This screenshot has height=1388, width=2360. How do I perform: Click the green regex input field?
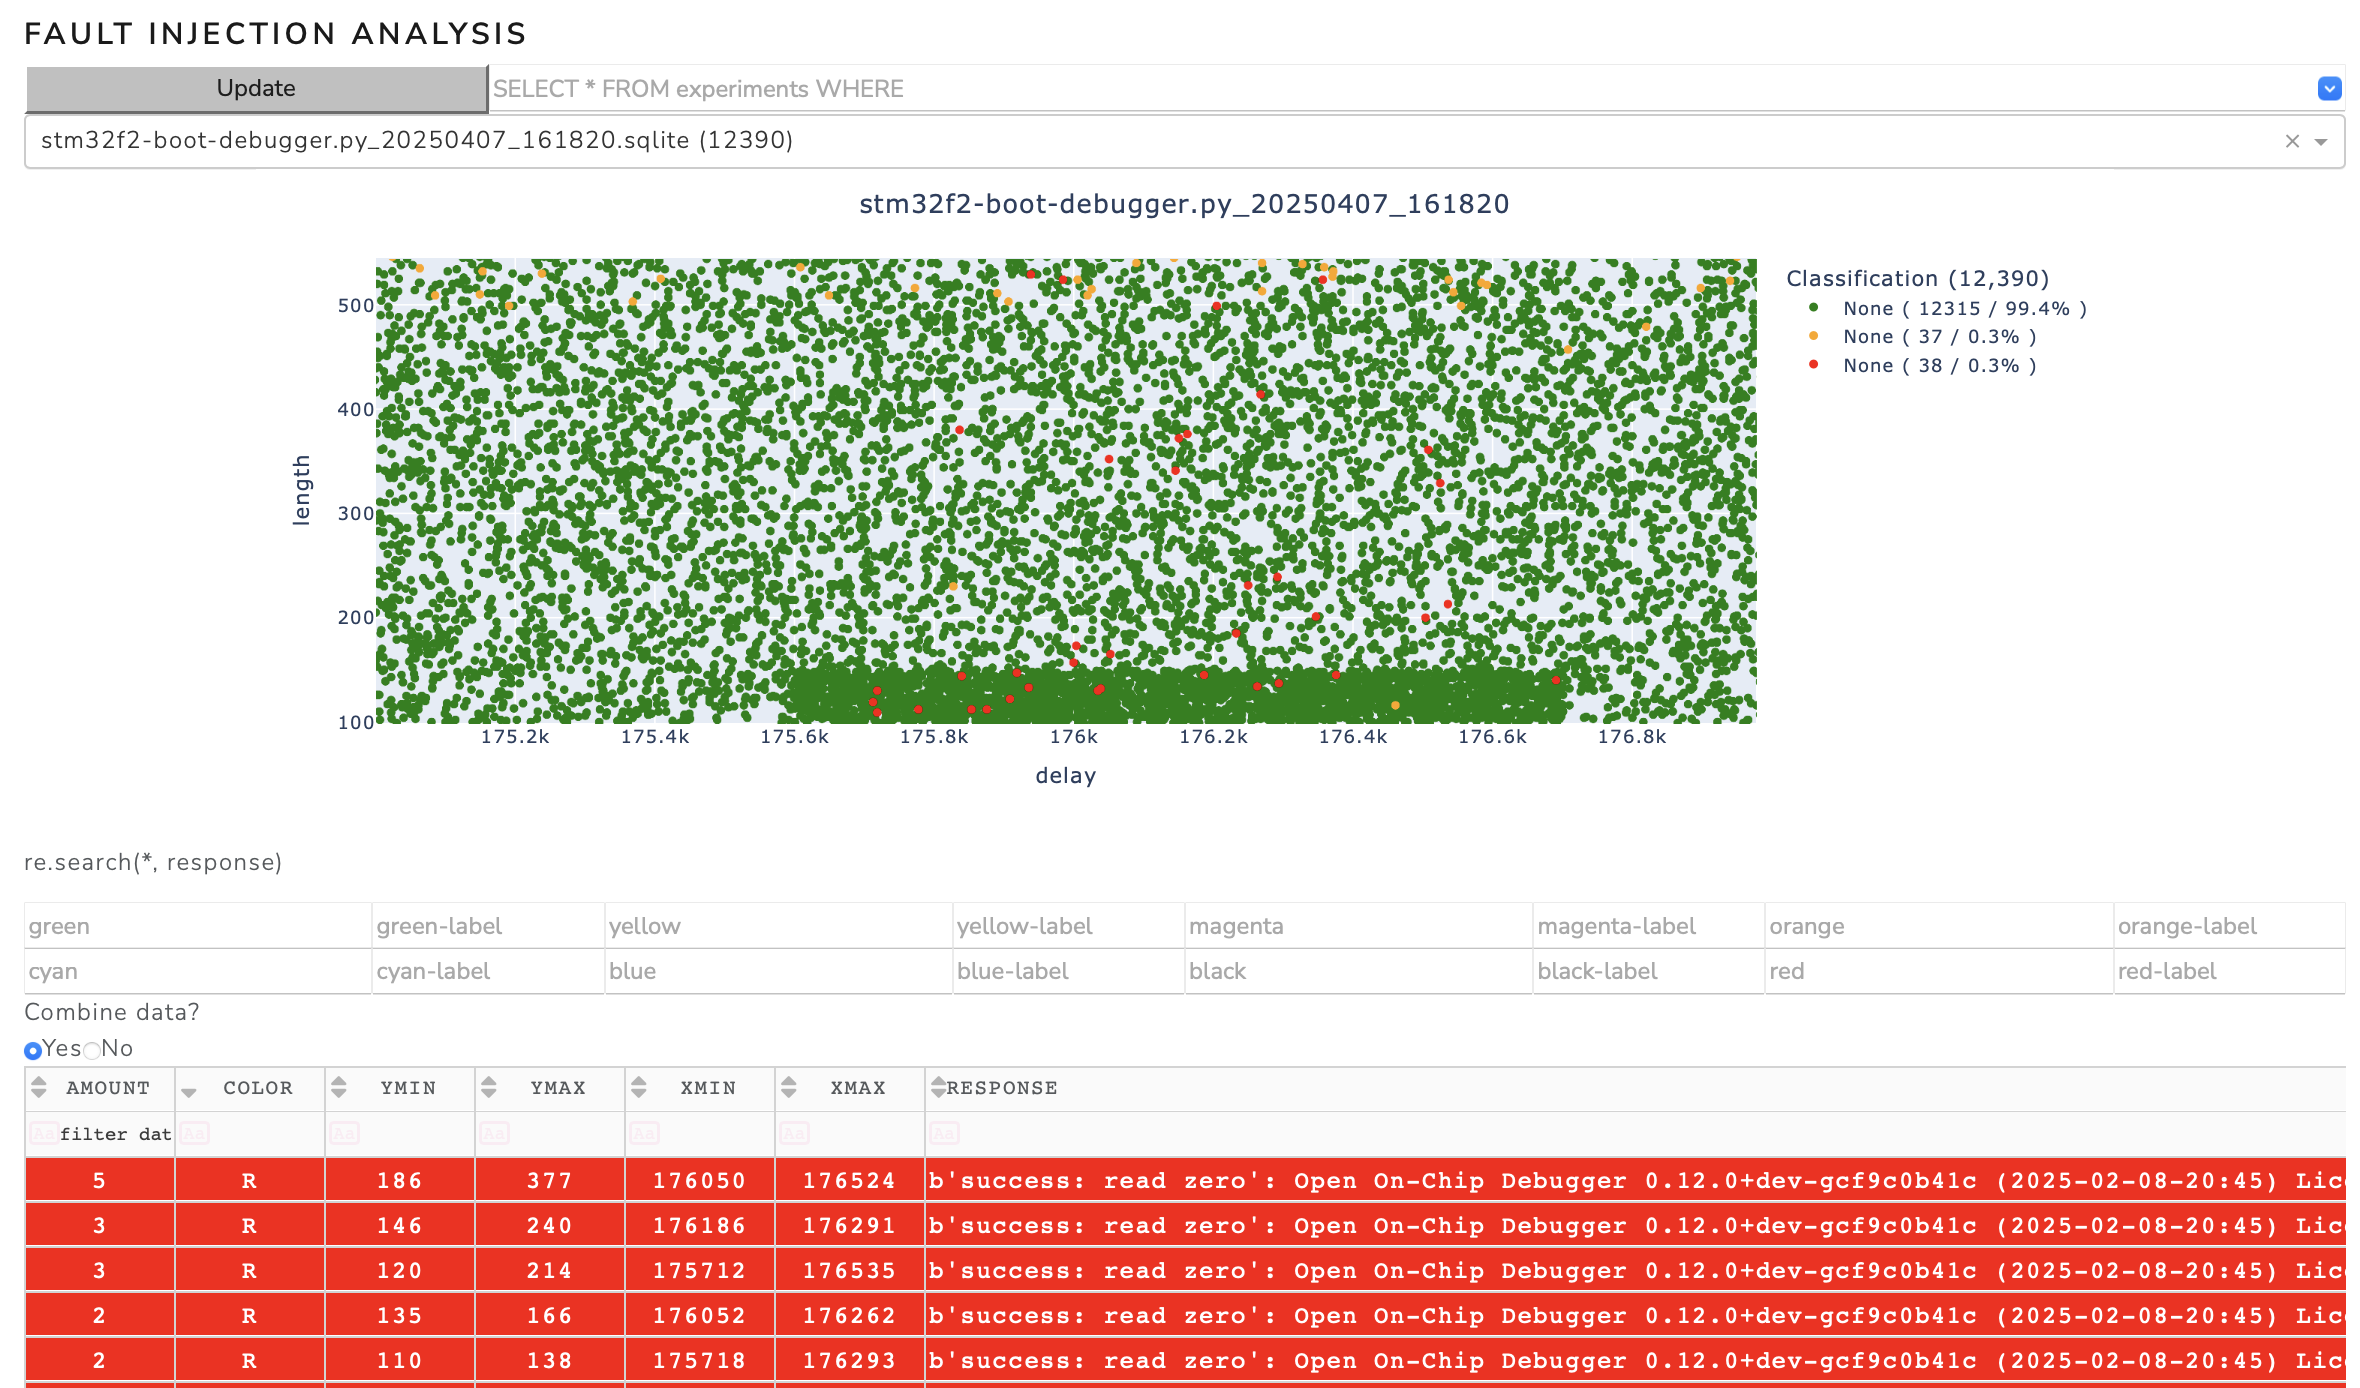click(197, 926)
